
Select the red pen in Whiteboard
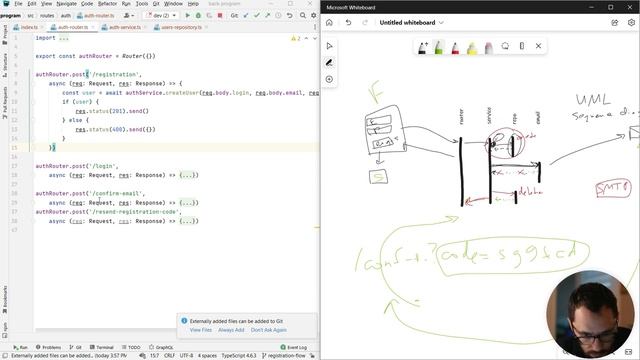point(455,47)
